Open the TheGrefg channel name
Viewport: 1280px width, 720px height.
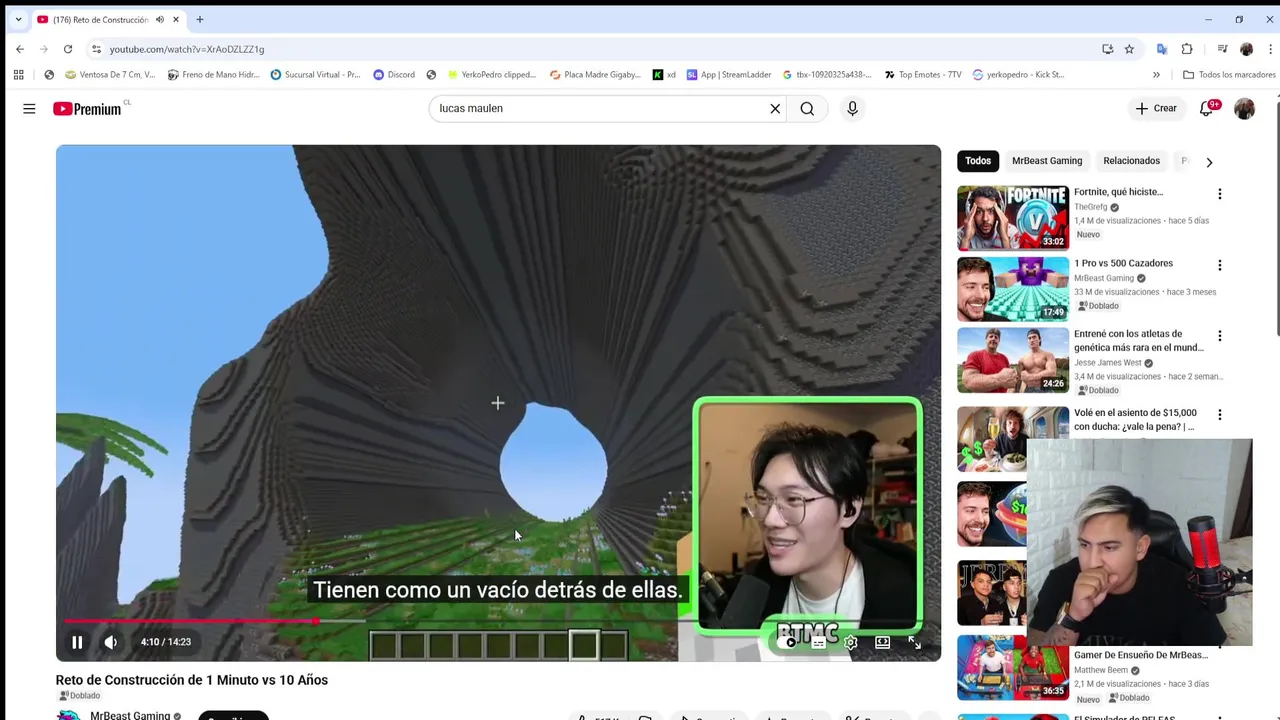tap(1090, 207)
